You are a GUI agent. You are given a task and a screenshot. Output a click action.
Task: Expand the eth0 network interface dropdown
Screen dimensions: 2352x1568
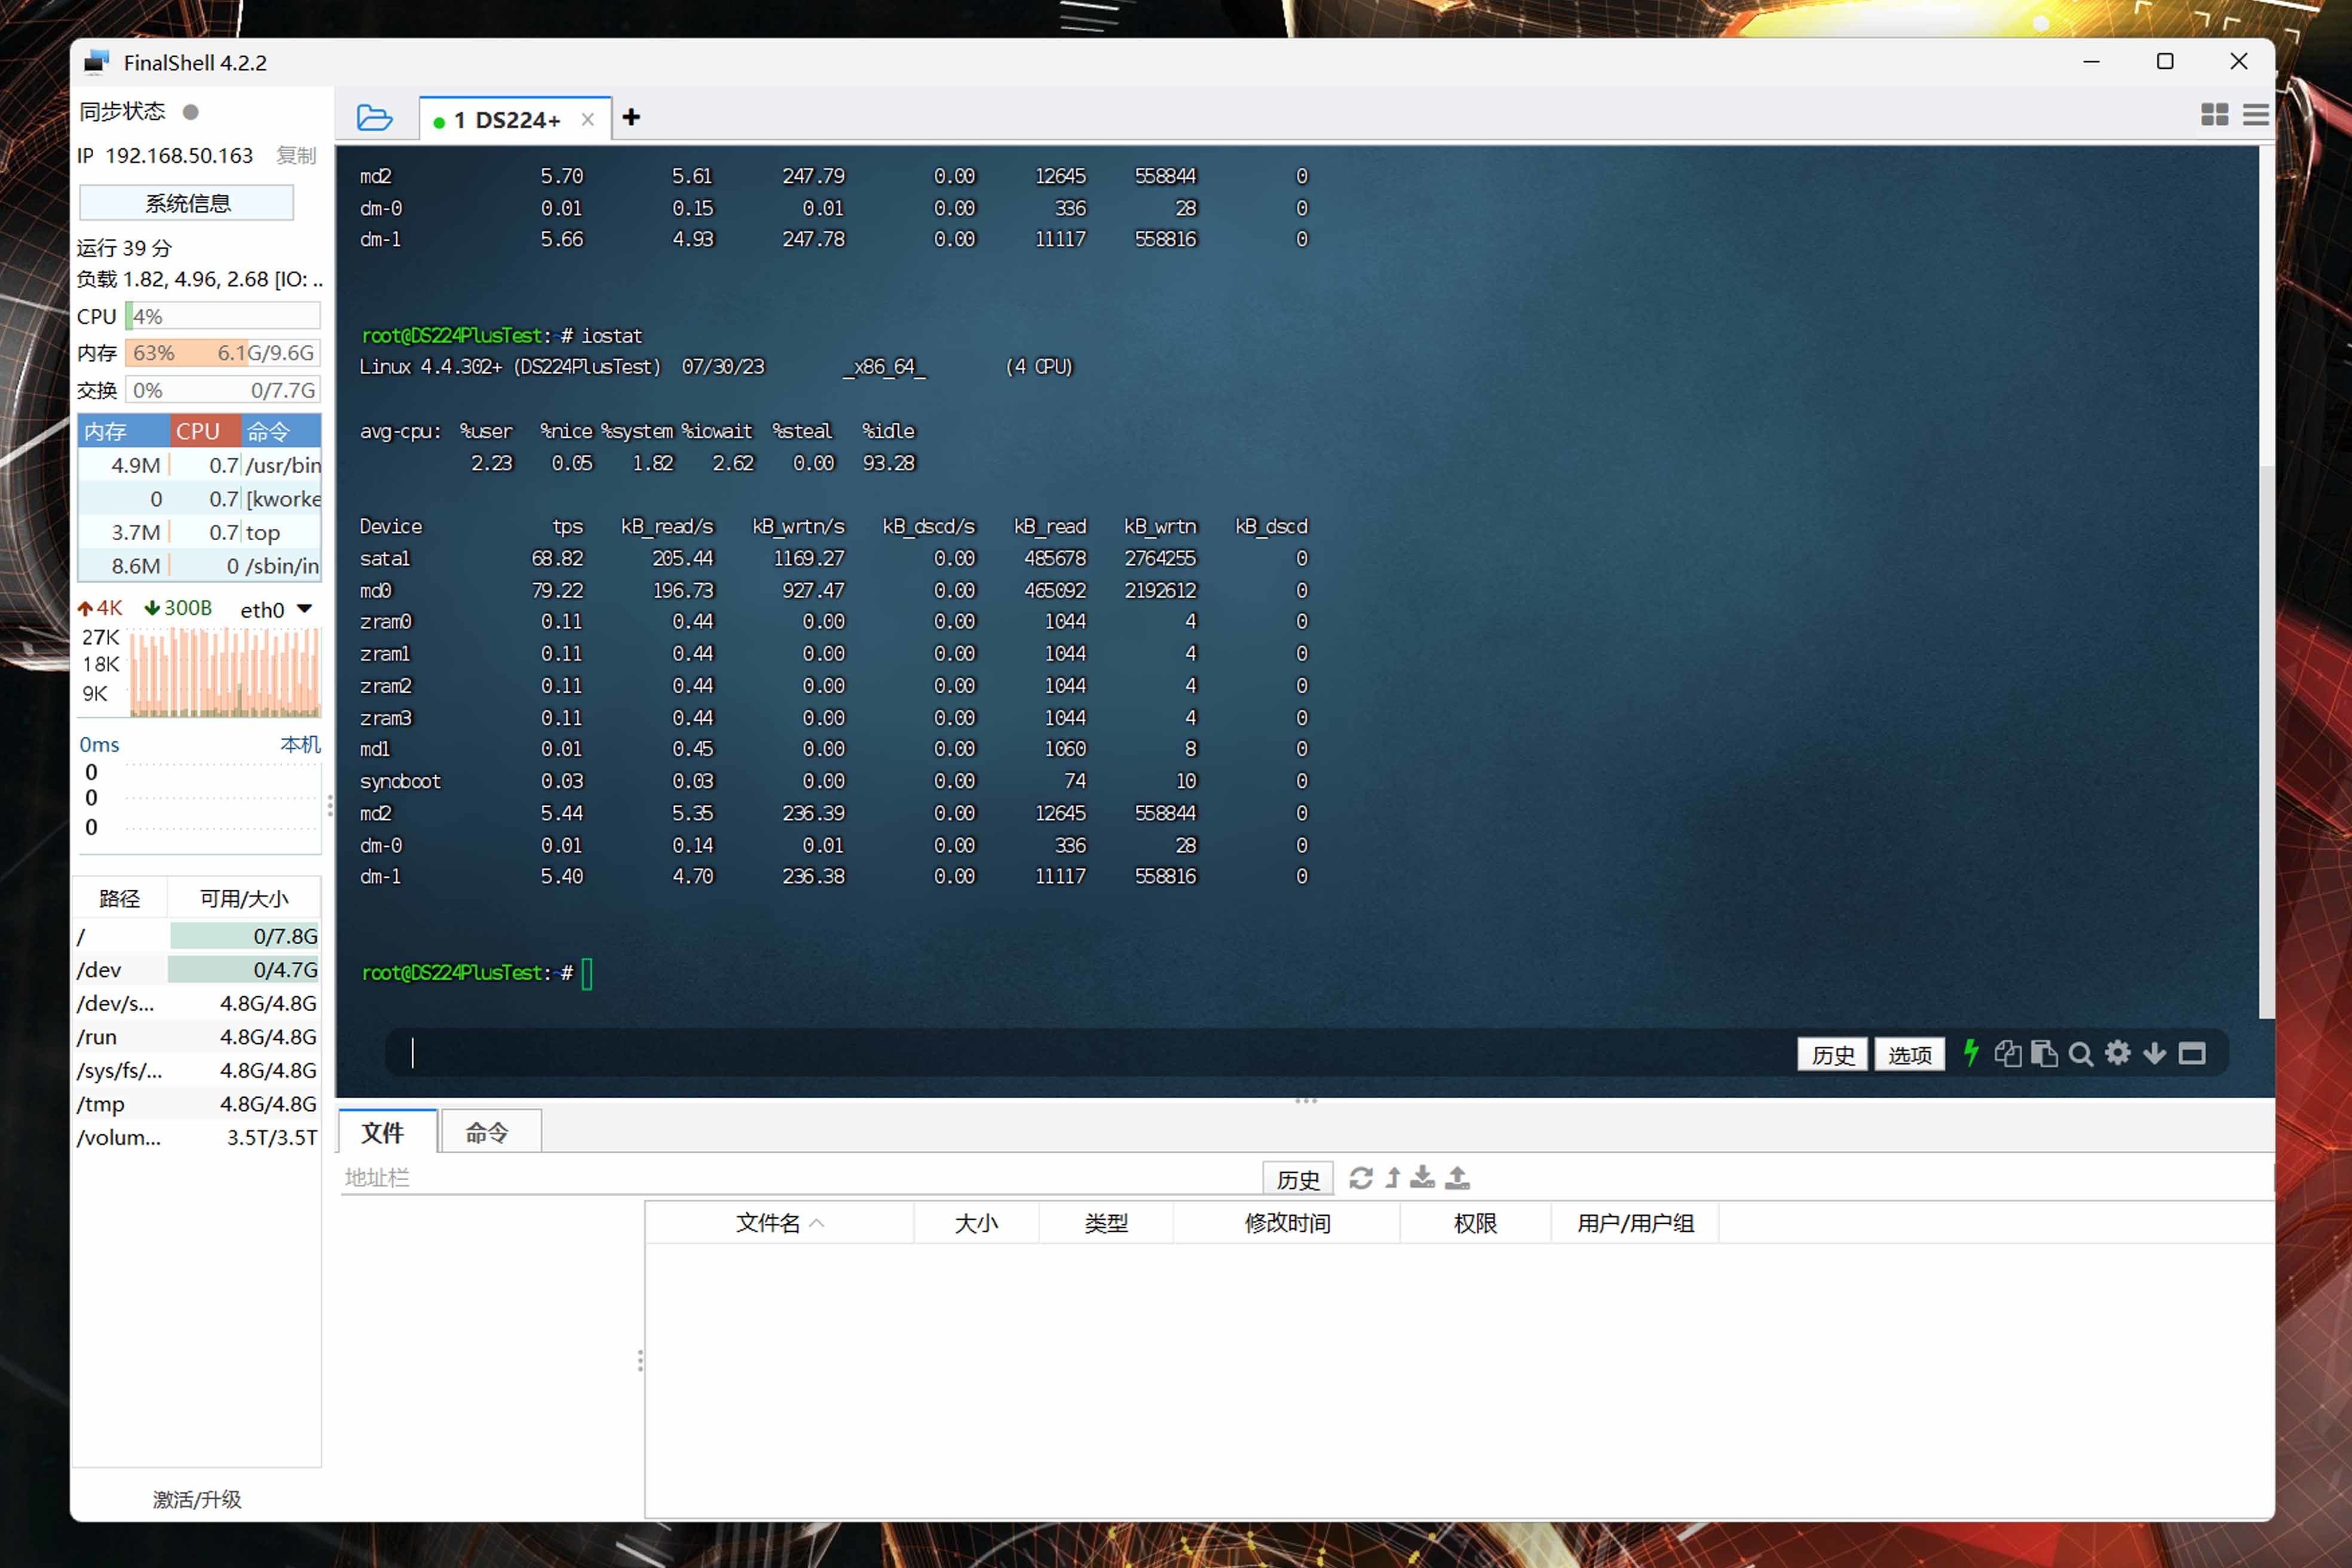305,609
